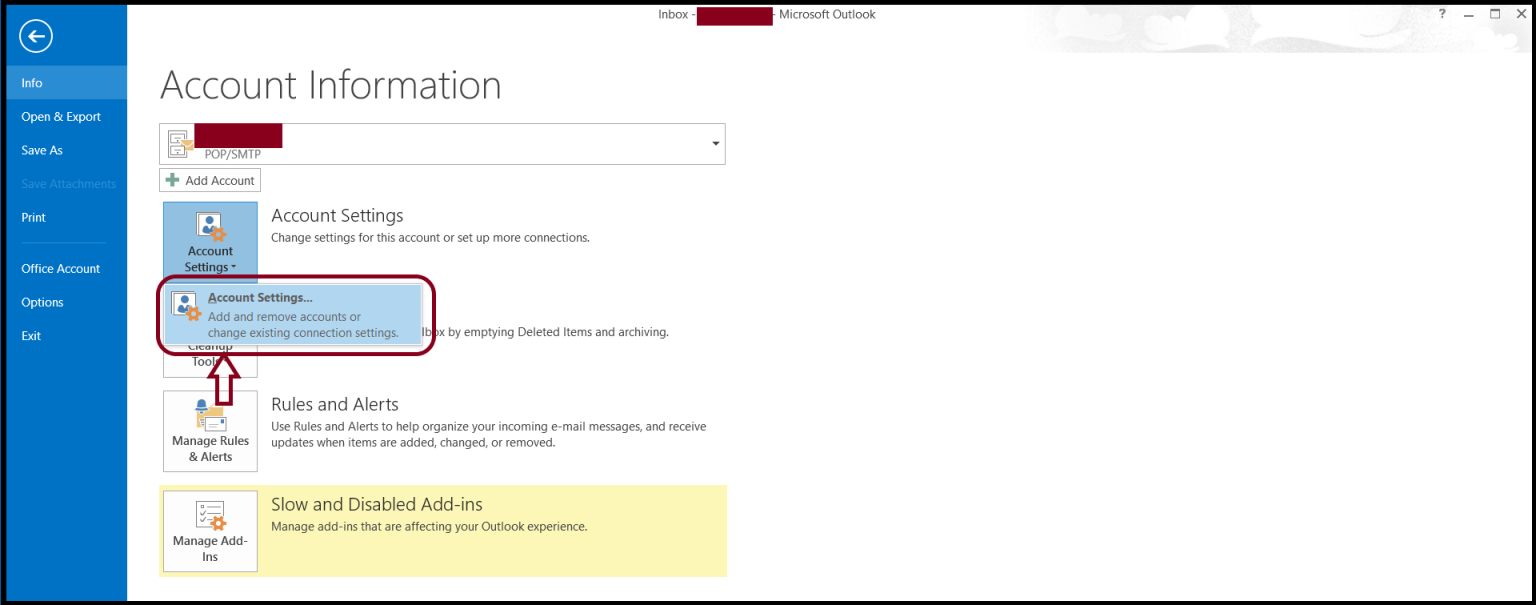Viewport: 1536px width, 605px height.
Task: Open Manage Add-Ins
Action: [210, 531]
